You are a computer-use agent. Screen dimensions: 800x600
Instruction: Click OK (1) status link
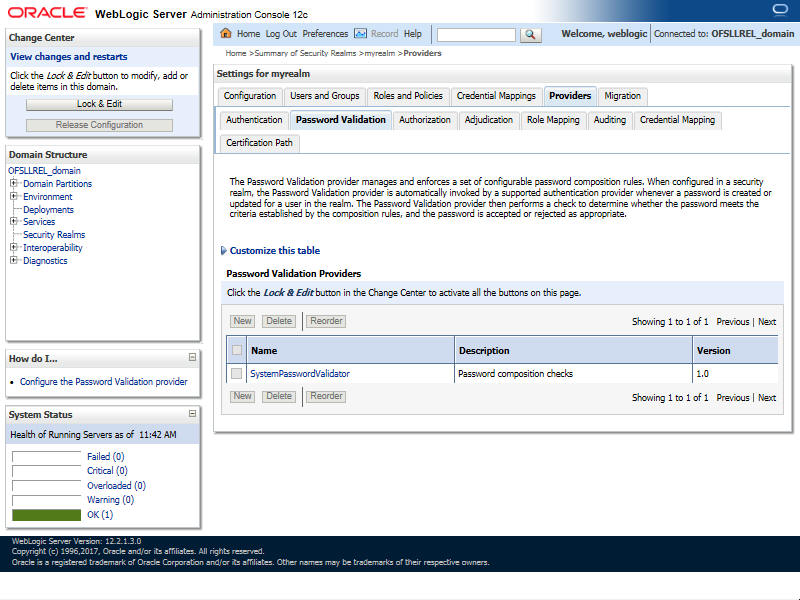tap(100, 514)
